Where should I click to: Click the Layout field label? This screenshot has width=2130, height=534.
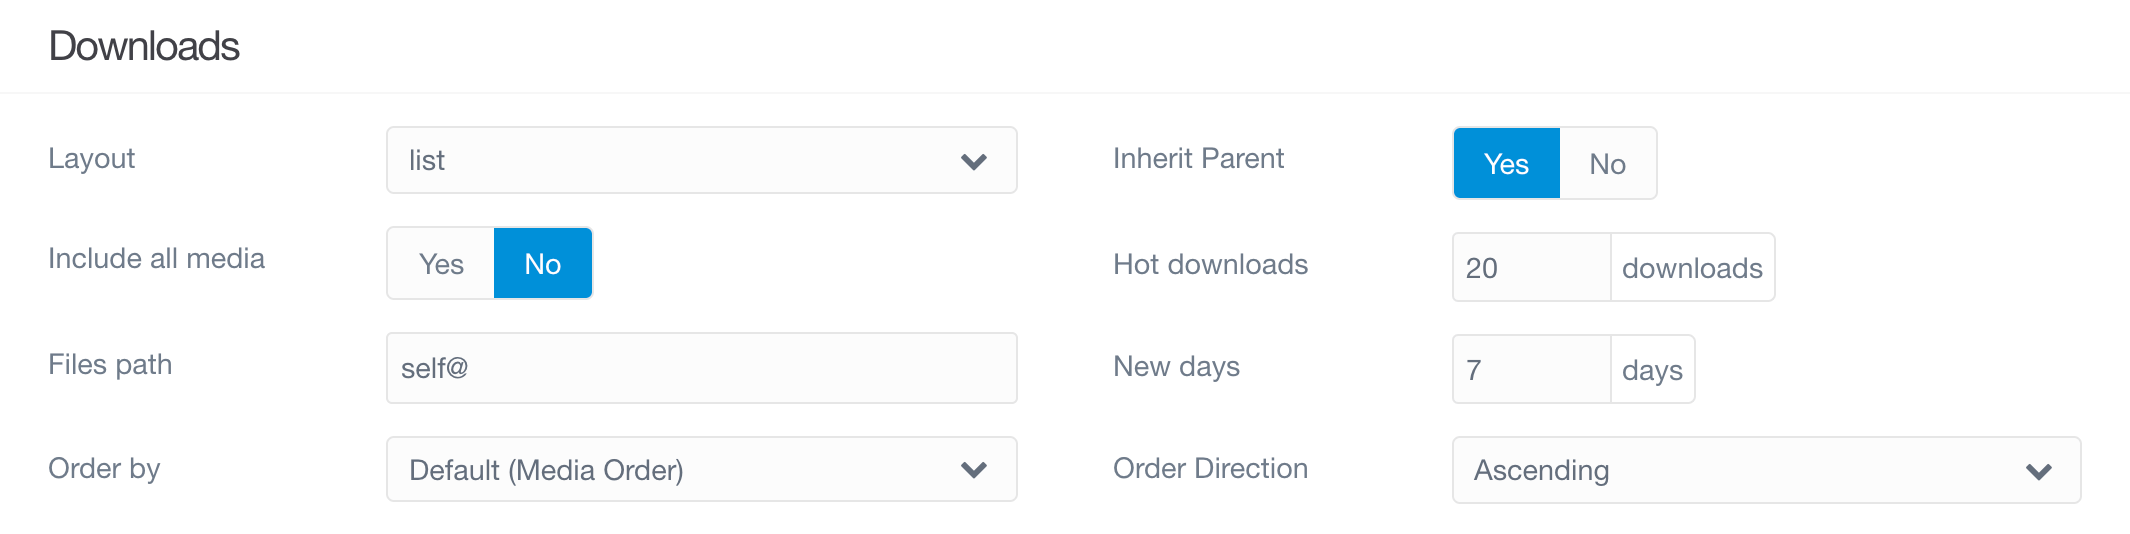point(91,159)
